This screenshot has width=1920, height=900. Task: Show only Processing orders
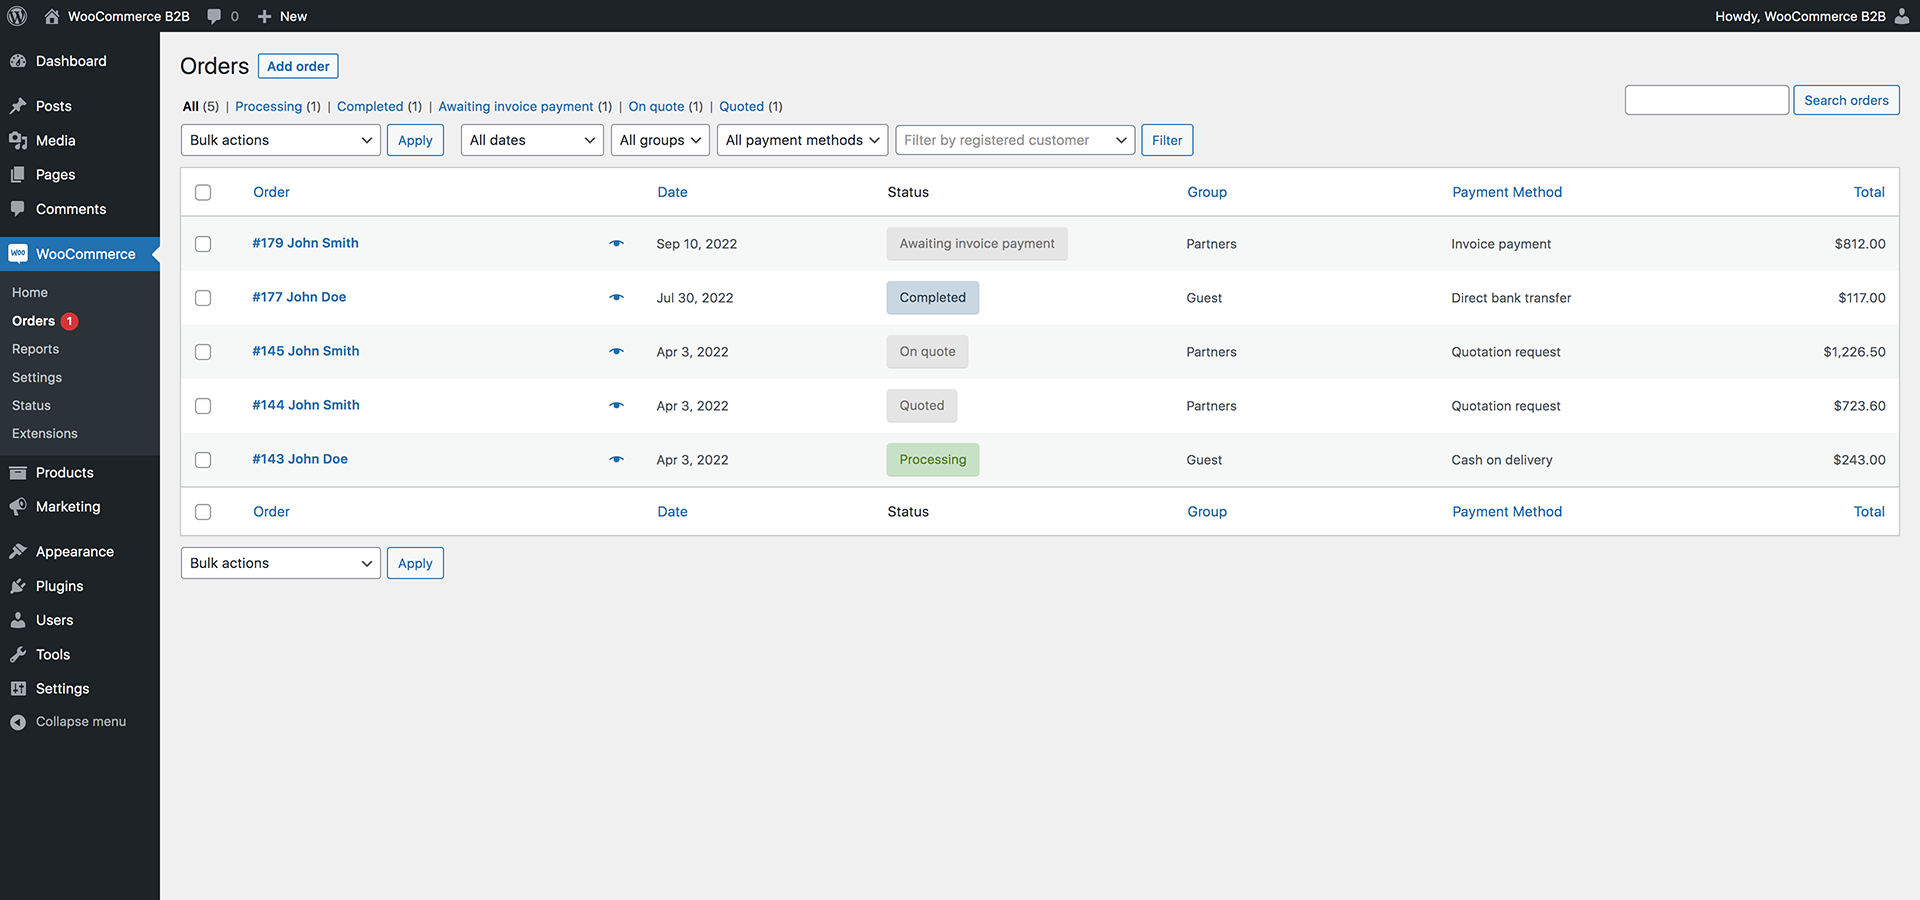pos(268,106)
